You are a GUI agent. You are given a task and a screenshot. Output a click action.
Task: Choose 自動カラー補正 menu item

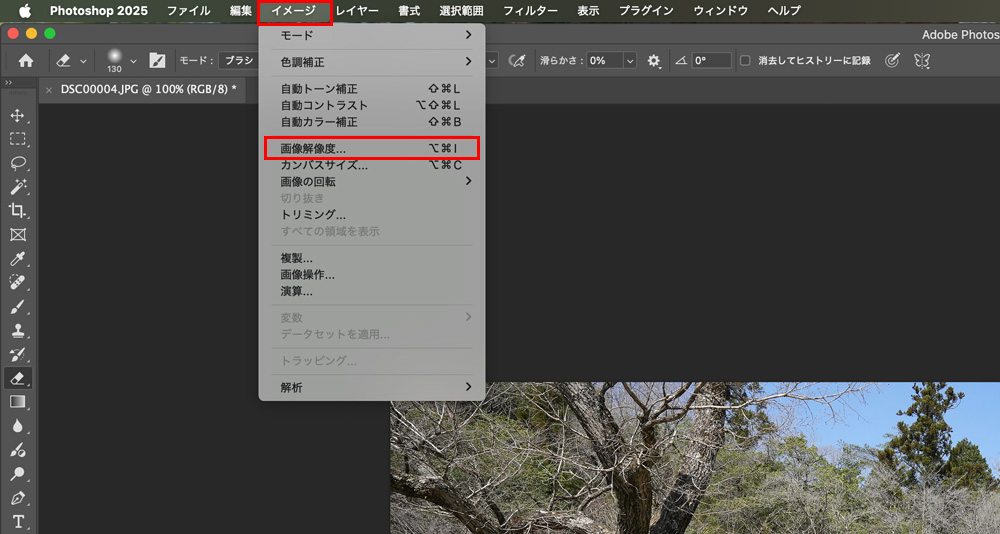[372, 122]
